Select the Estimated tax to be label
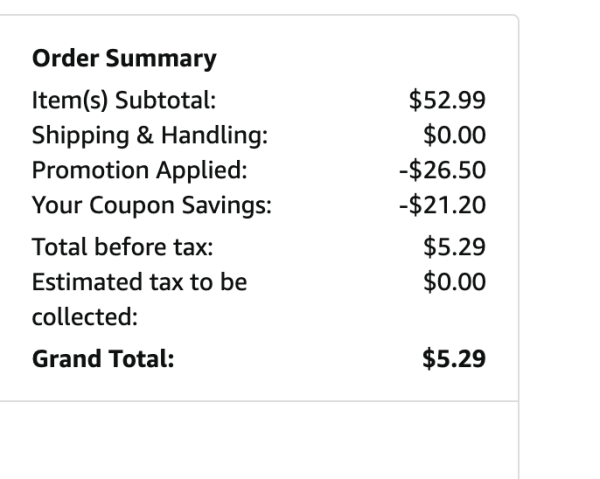The image size is (600, 479). 139,282
